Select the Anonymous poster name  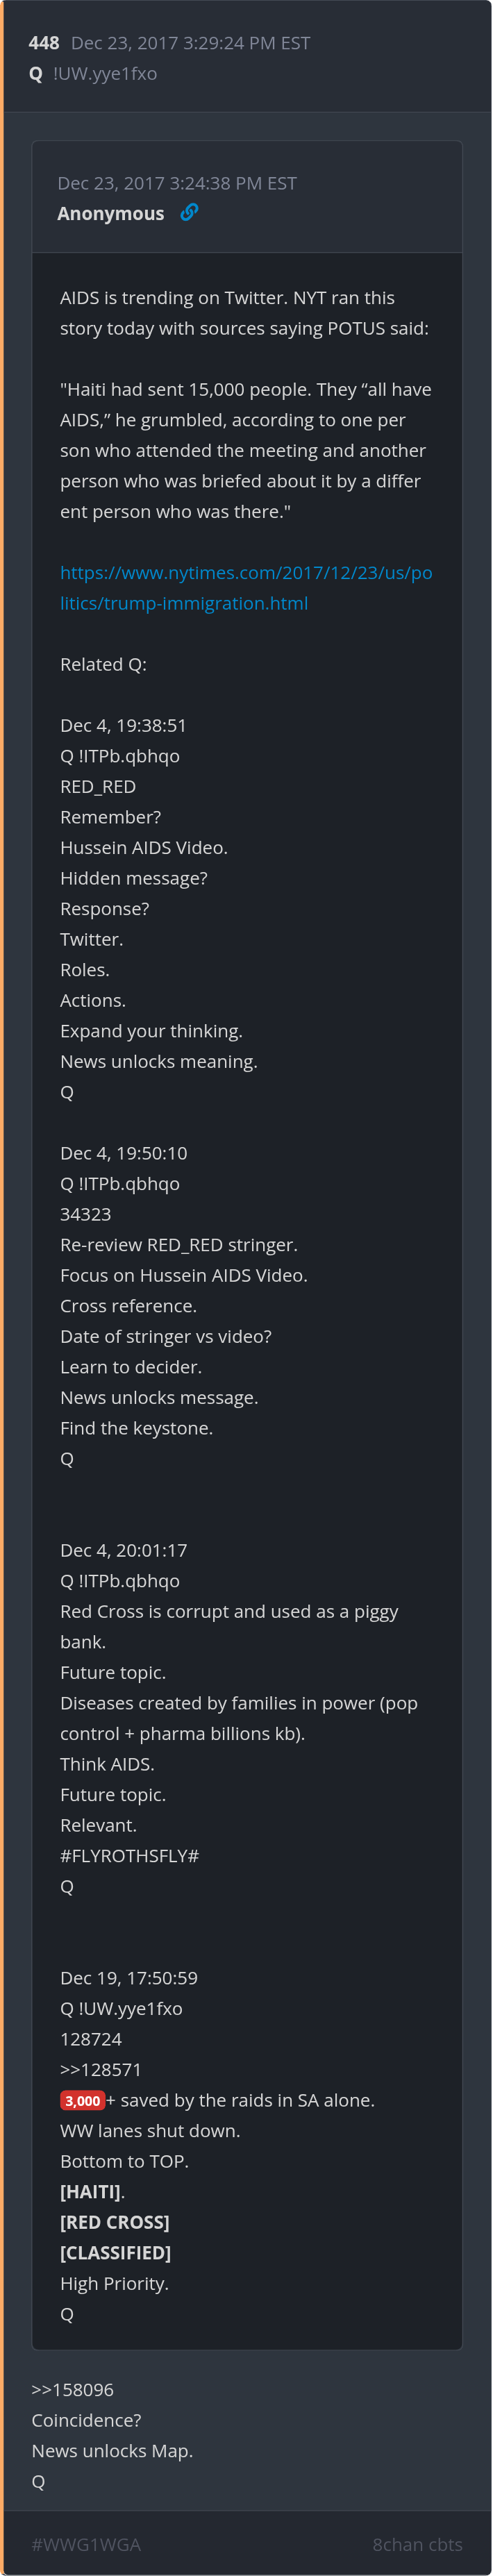110,213
